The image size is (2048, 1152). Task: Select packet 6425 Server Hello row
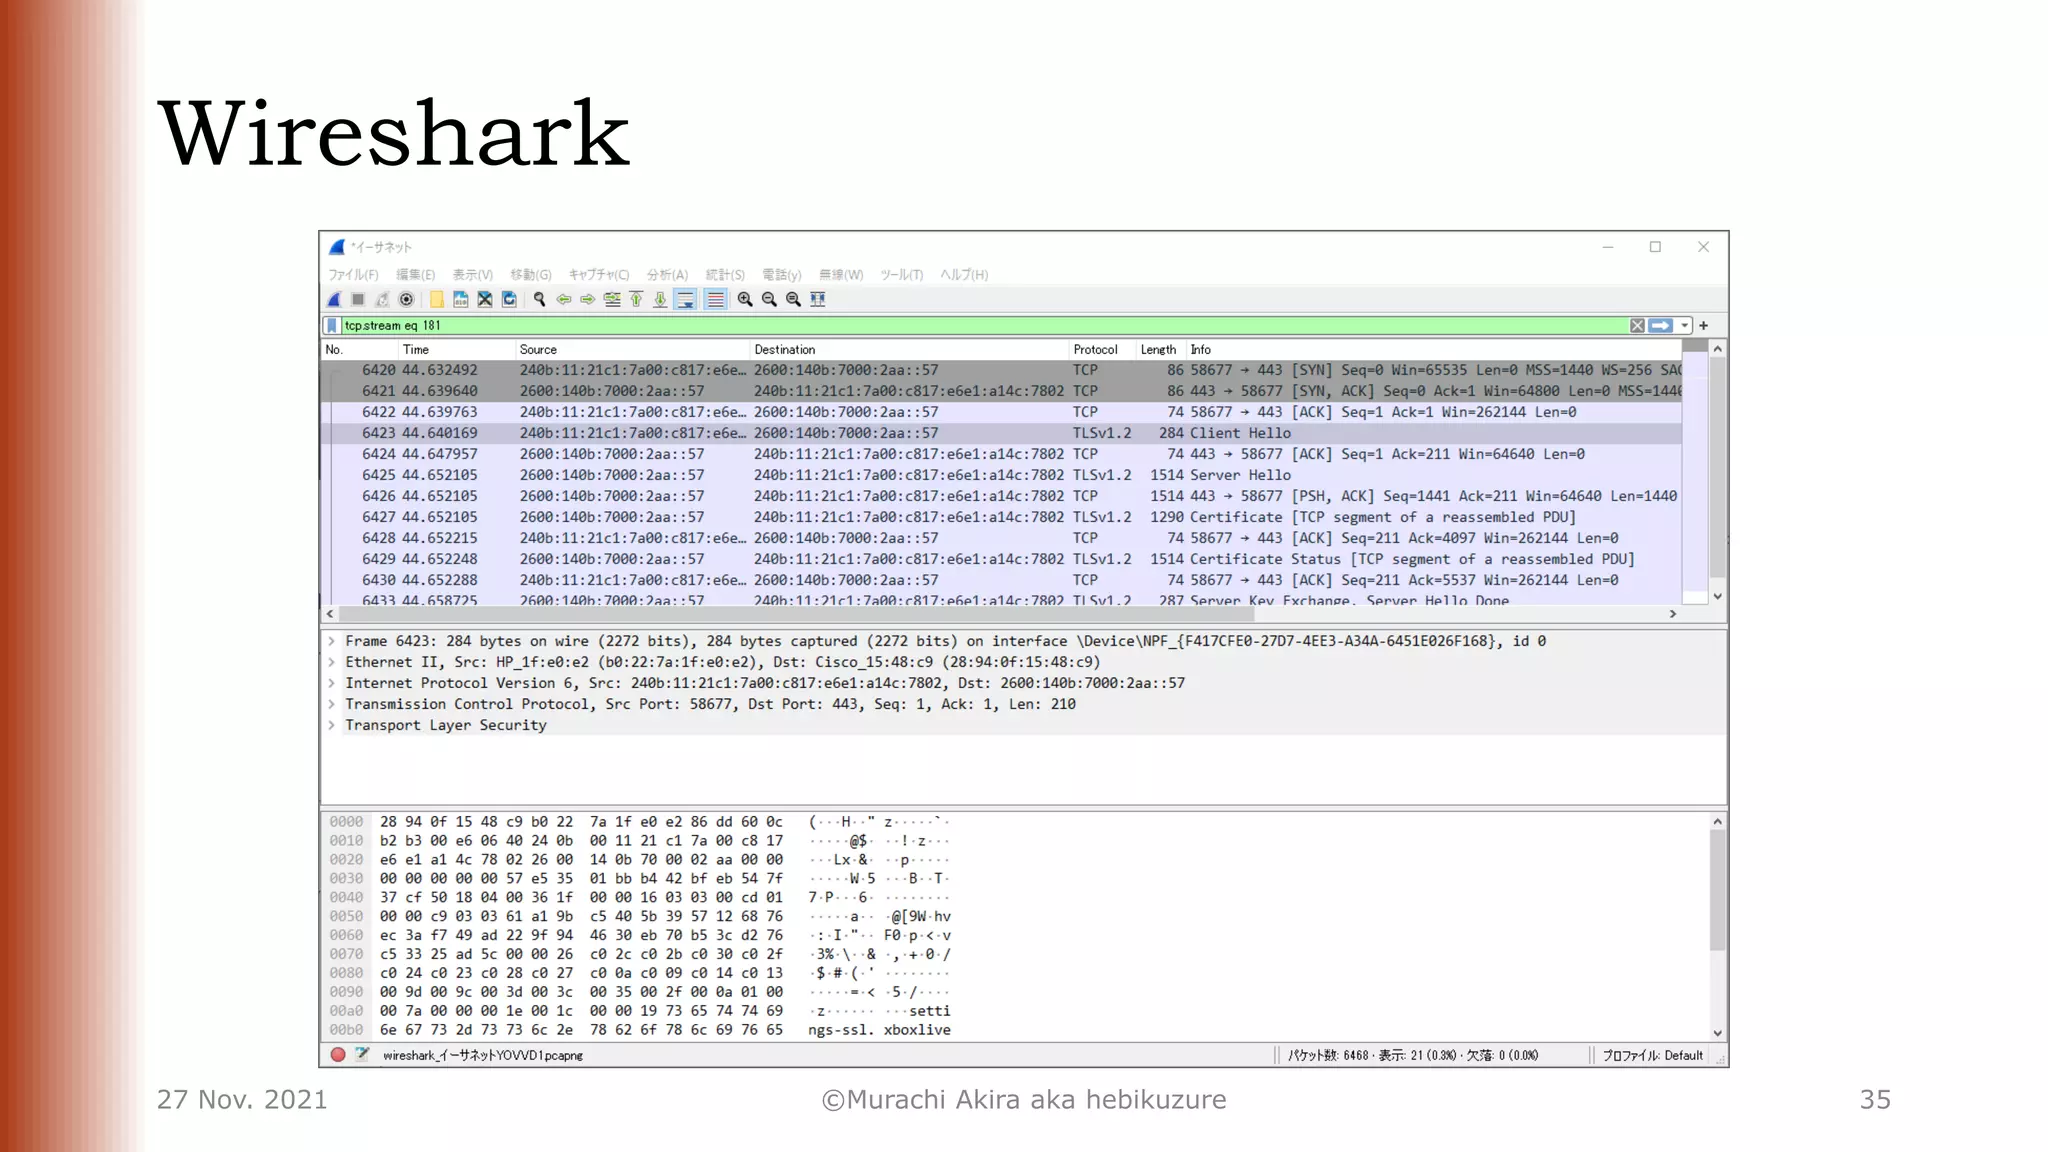click(1001, 475)
